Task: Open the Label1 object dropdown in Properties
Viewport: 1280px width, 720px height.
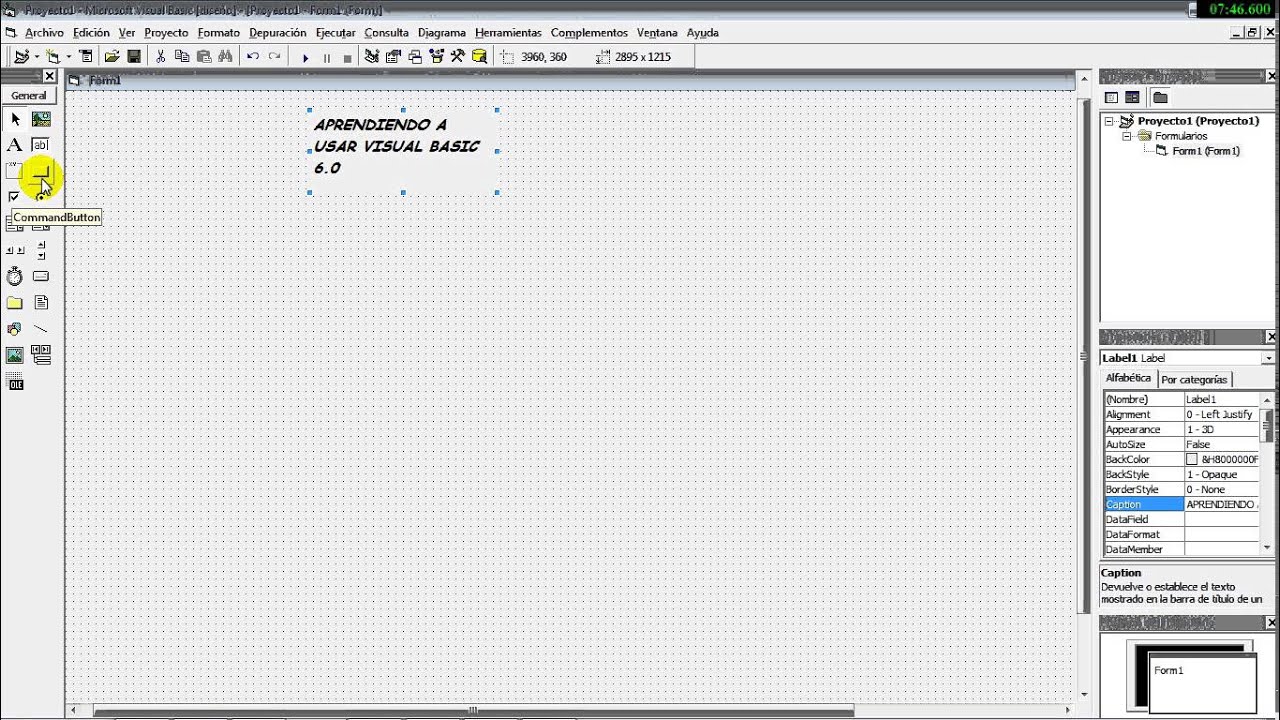Action: (1268, 358)
